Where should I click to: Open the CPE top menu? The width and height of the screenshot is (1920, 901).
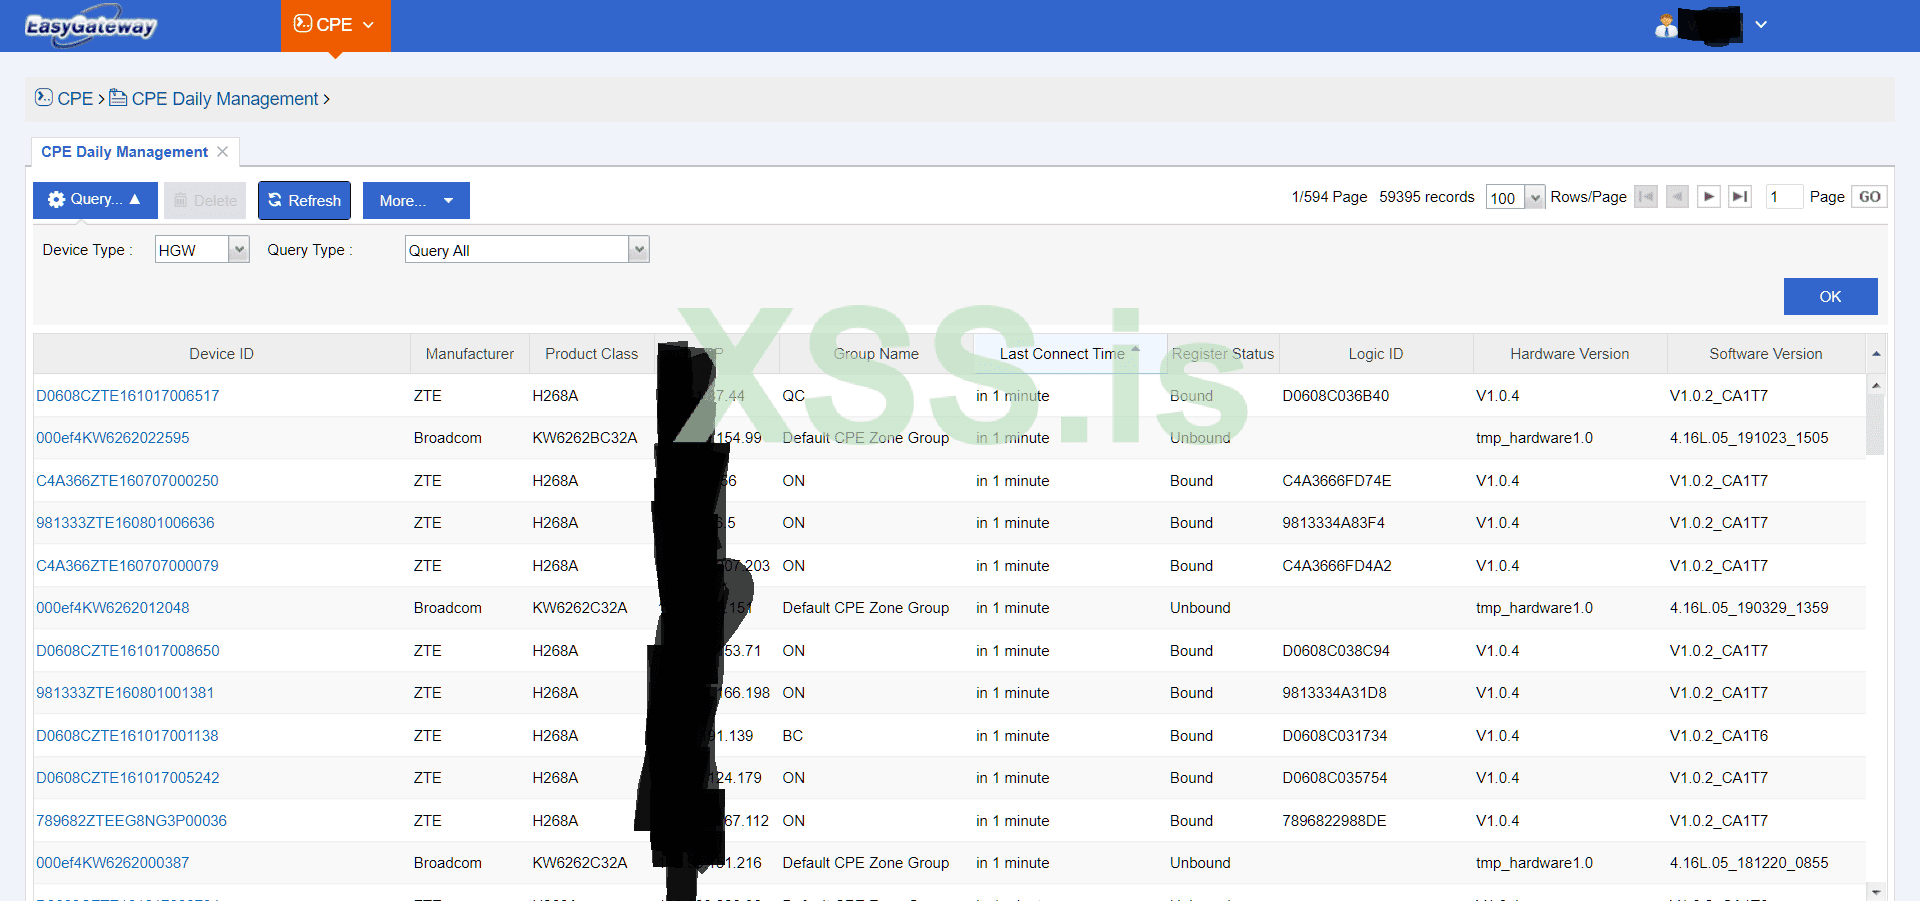coord(335,25)
